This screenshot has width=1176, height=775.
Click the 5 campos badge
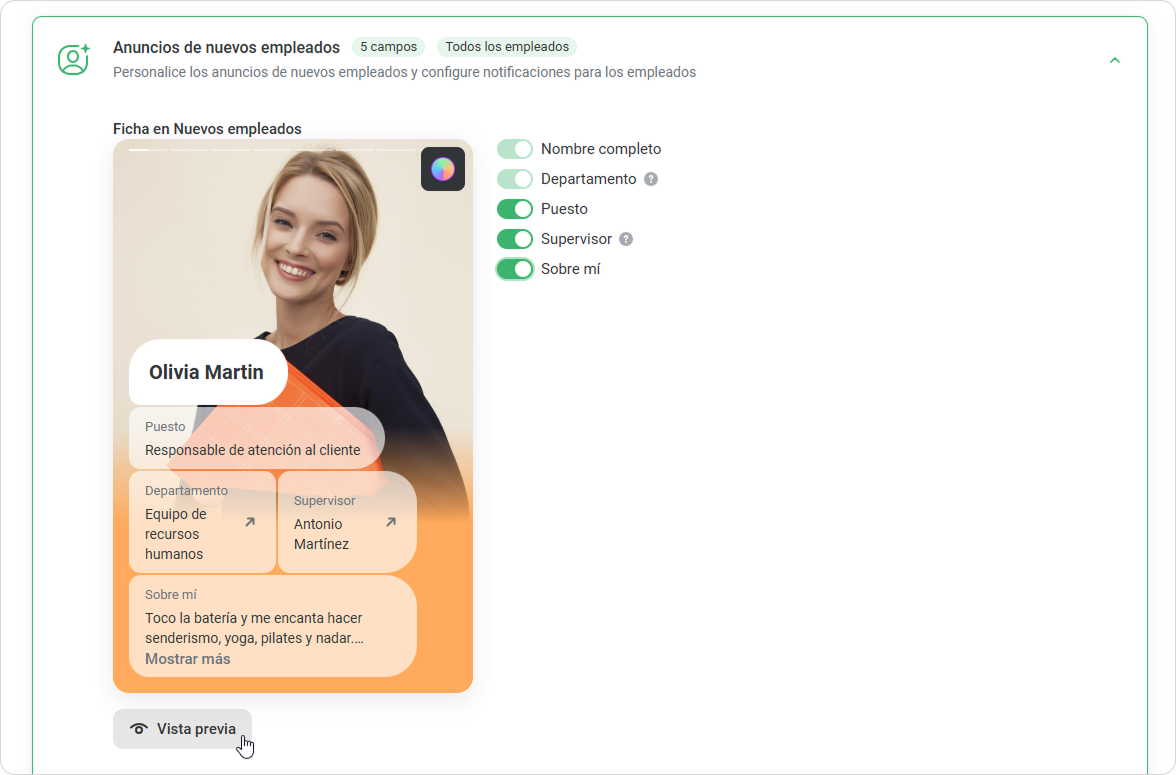(x=388, y=47)
